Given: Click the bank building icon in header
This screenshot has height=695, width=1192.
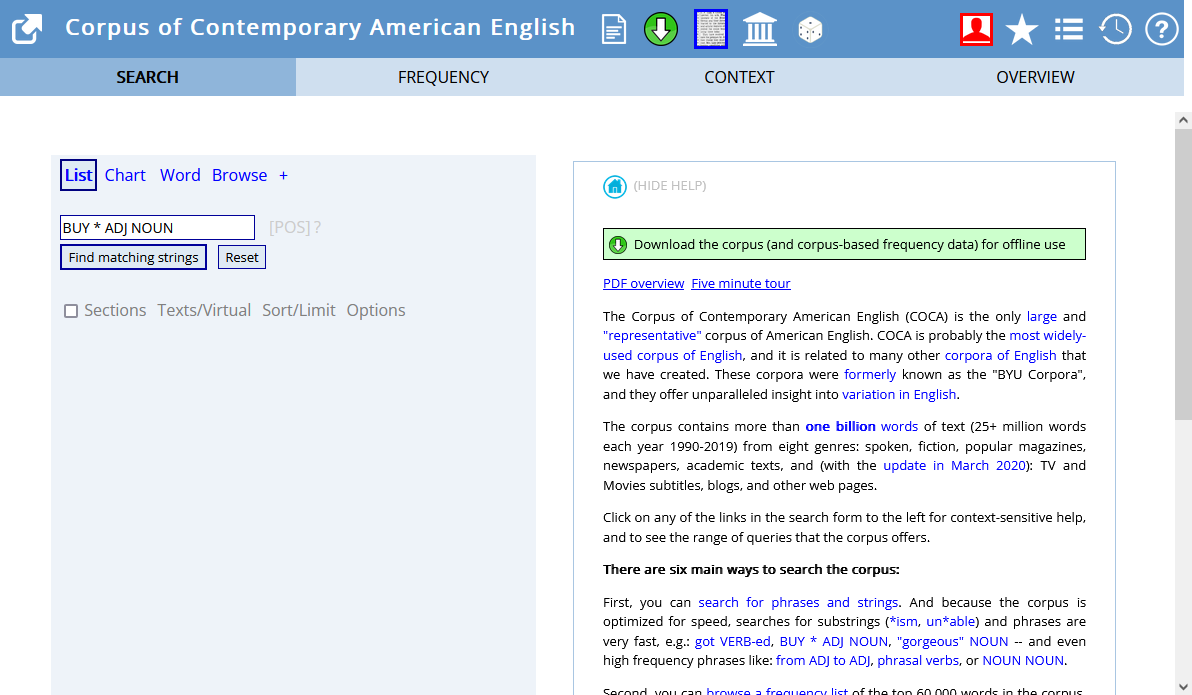Looking at the screenshot, I should tap(759, 30).
